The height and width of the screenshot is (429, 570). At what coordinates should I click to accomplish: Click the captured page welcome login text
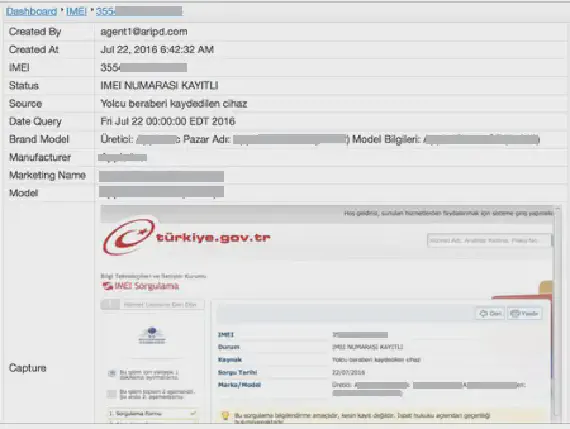pos(448,213)
